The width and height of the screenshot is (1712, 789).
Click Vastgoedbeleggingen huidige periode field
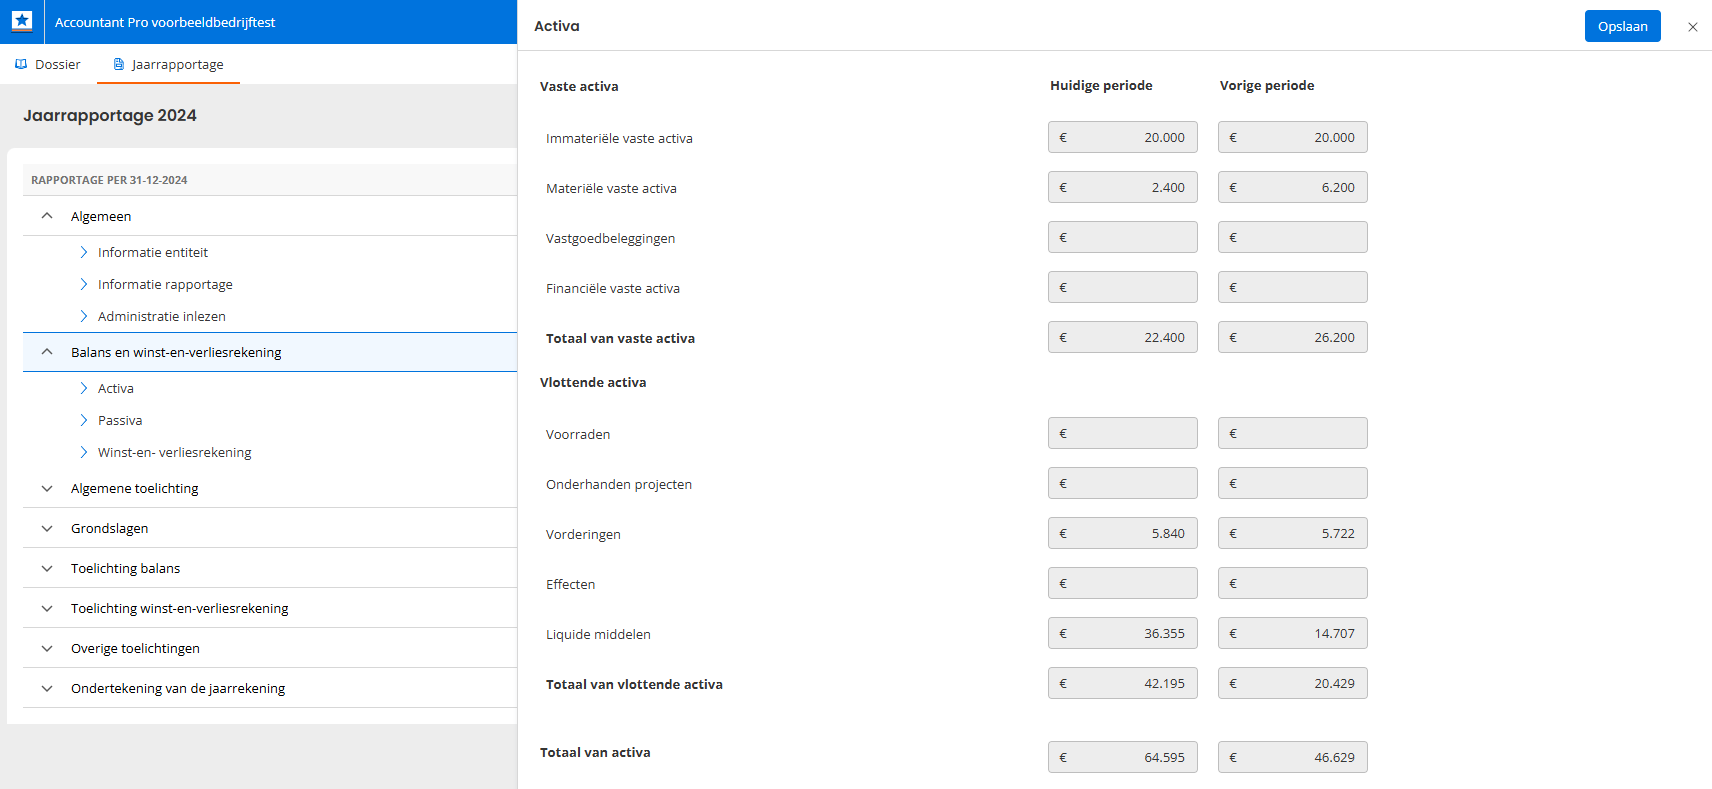coord(1123,237)
